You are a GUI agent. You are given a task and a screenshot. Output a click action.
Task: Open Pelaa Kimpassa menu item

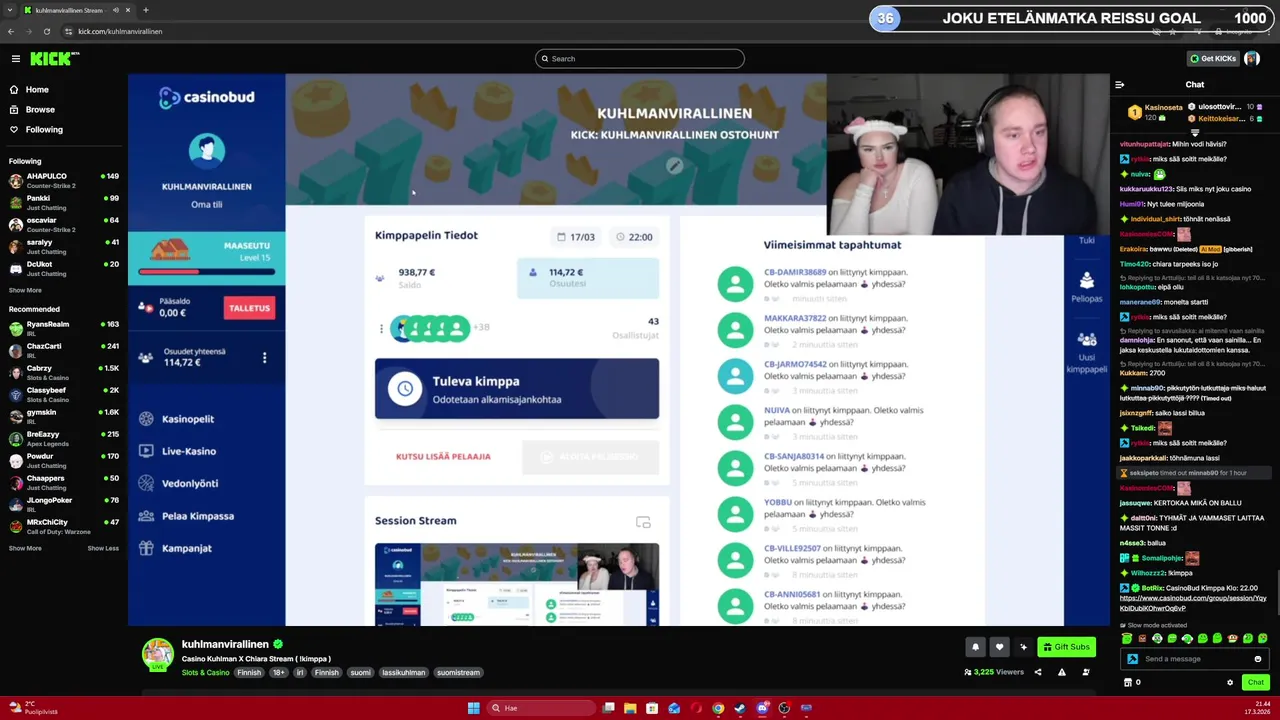point(186,516)
